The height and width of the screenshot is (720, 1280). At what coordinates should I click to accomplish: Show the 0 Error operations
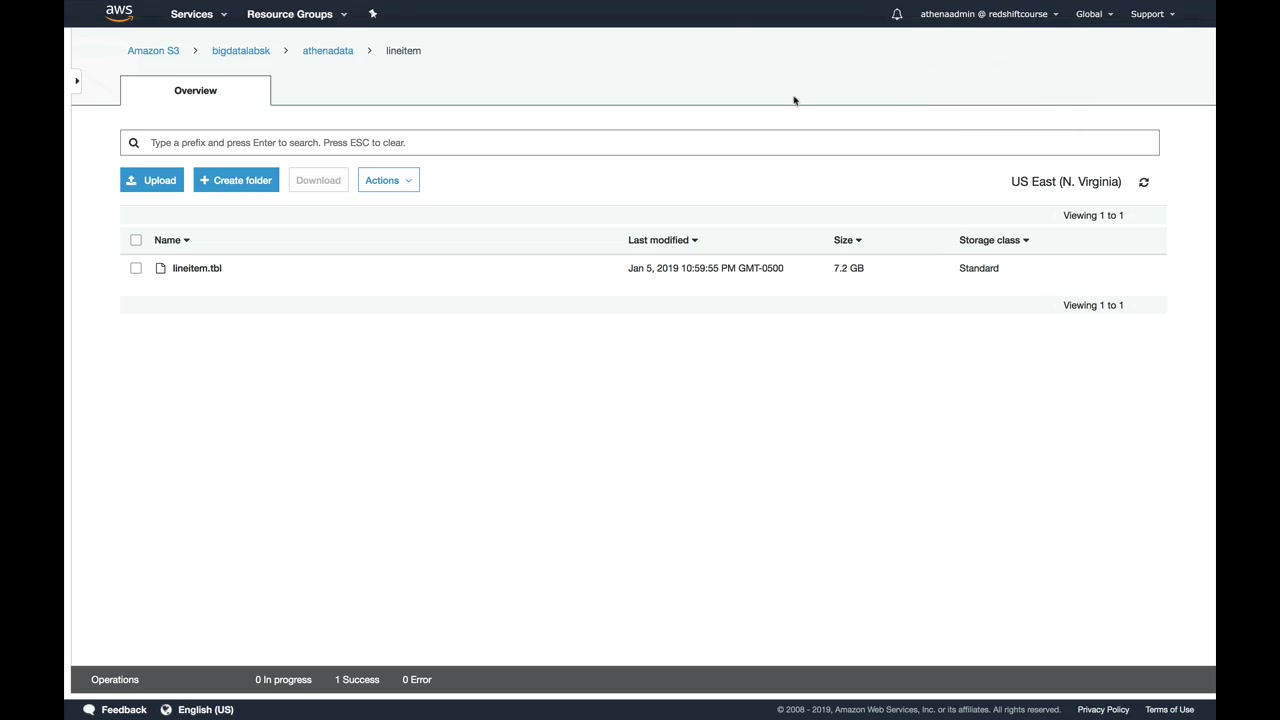click(417, 680)
